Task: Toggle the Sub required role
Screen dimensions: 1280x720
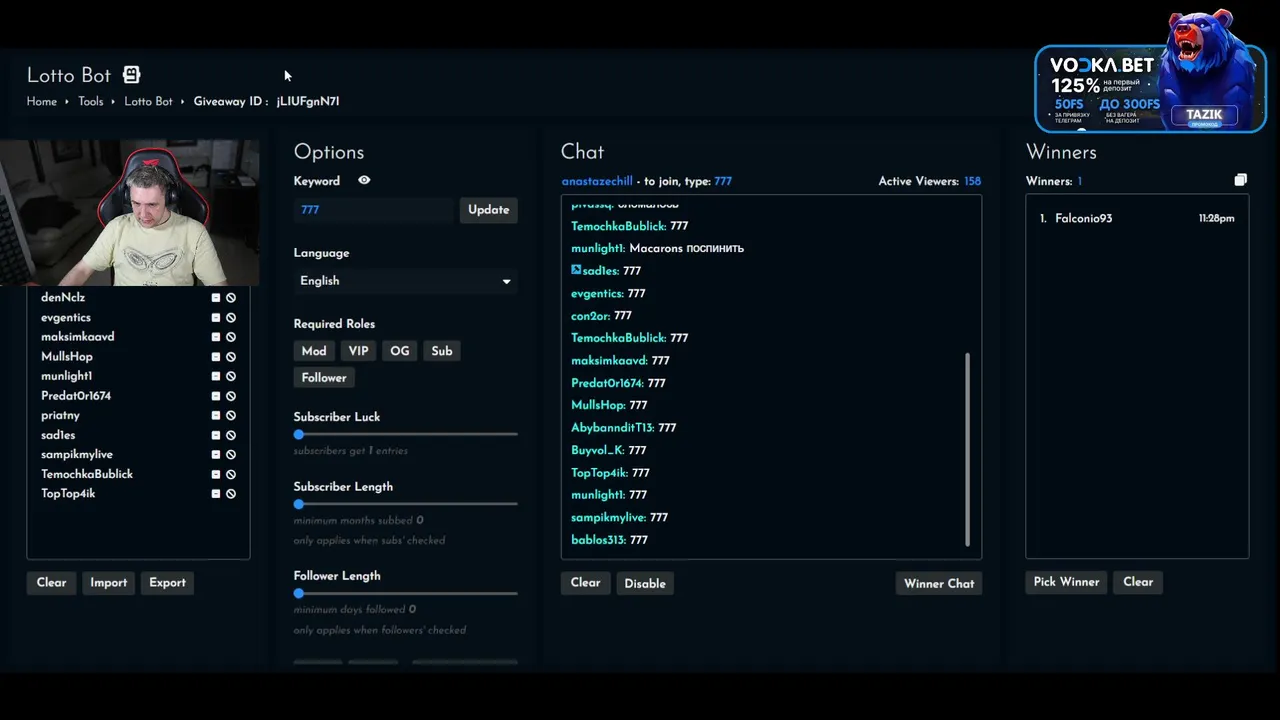Action: pos(442,351)
